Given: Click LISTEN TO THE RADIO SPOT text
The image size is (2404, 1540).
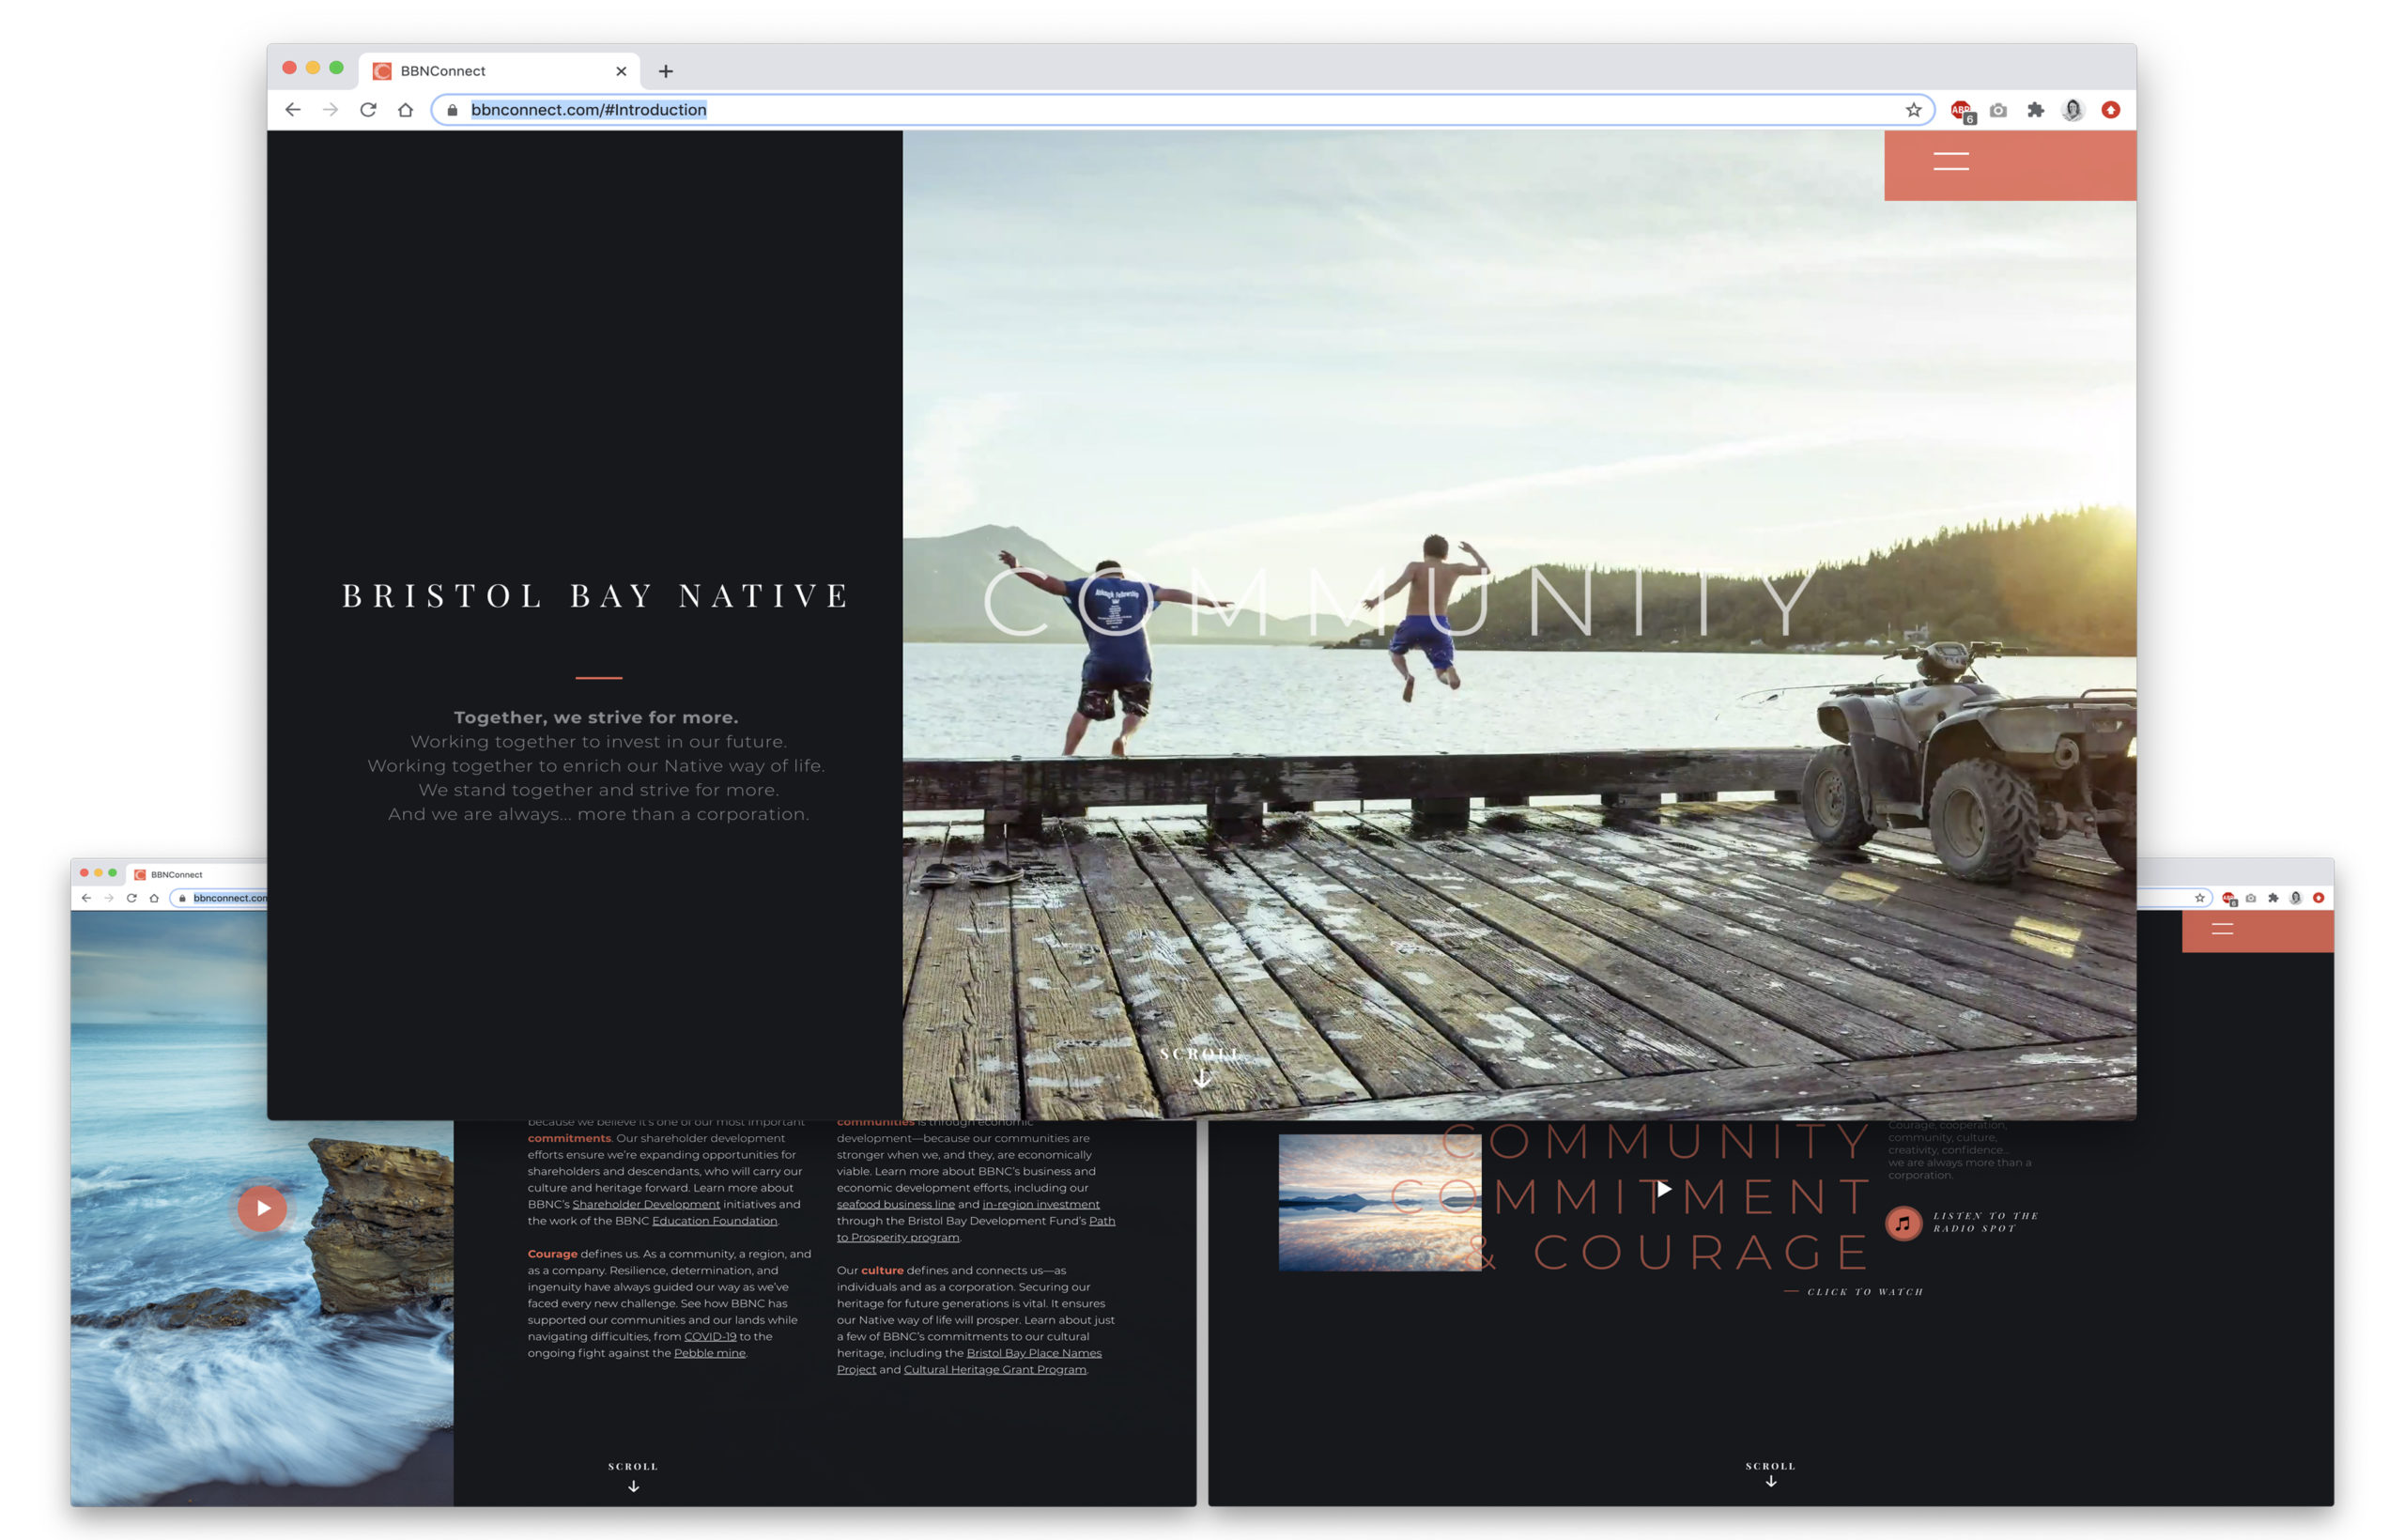Looking at the screenshot, I should coord(1986,1222).
